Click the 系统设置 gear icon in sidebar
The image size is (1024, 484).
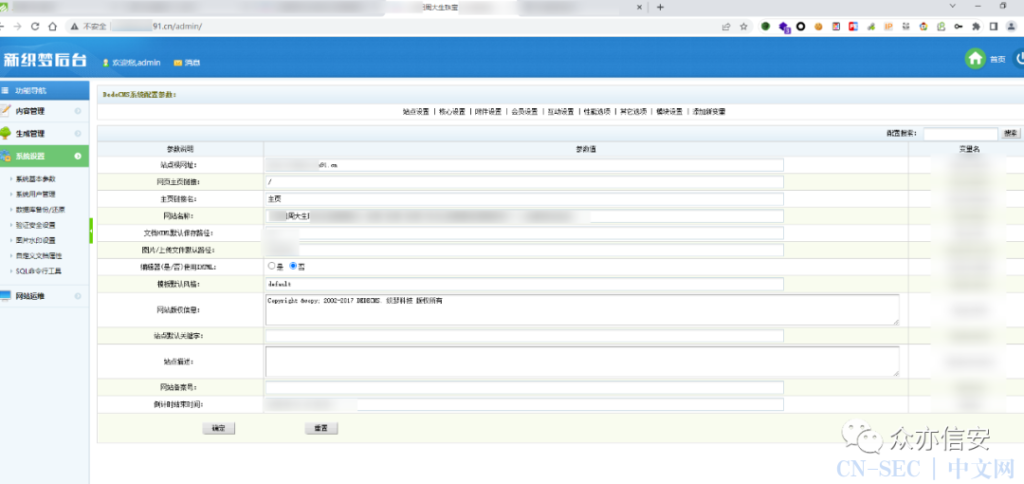tap(5, 155)
